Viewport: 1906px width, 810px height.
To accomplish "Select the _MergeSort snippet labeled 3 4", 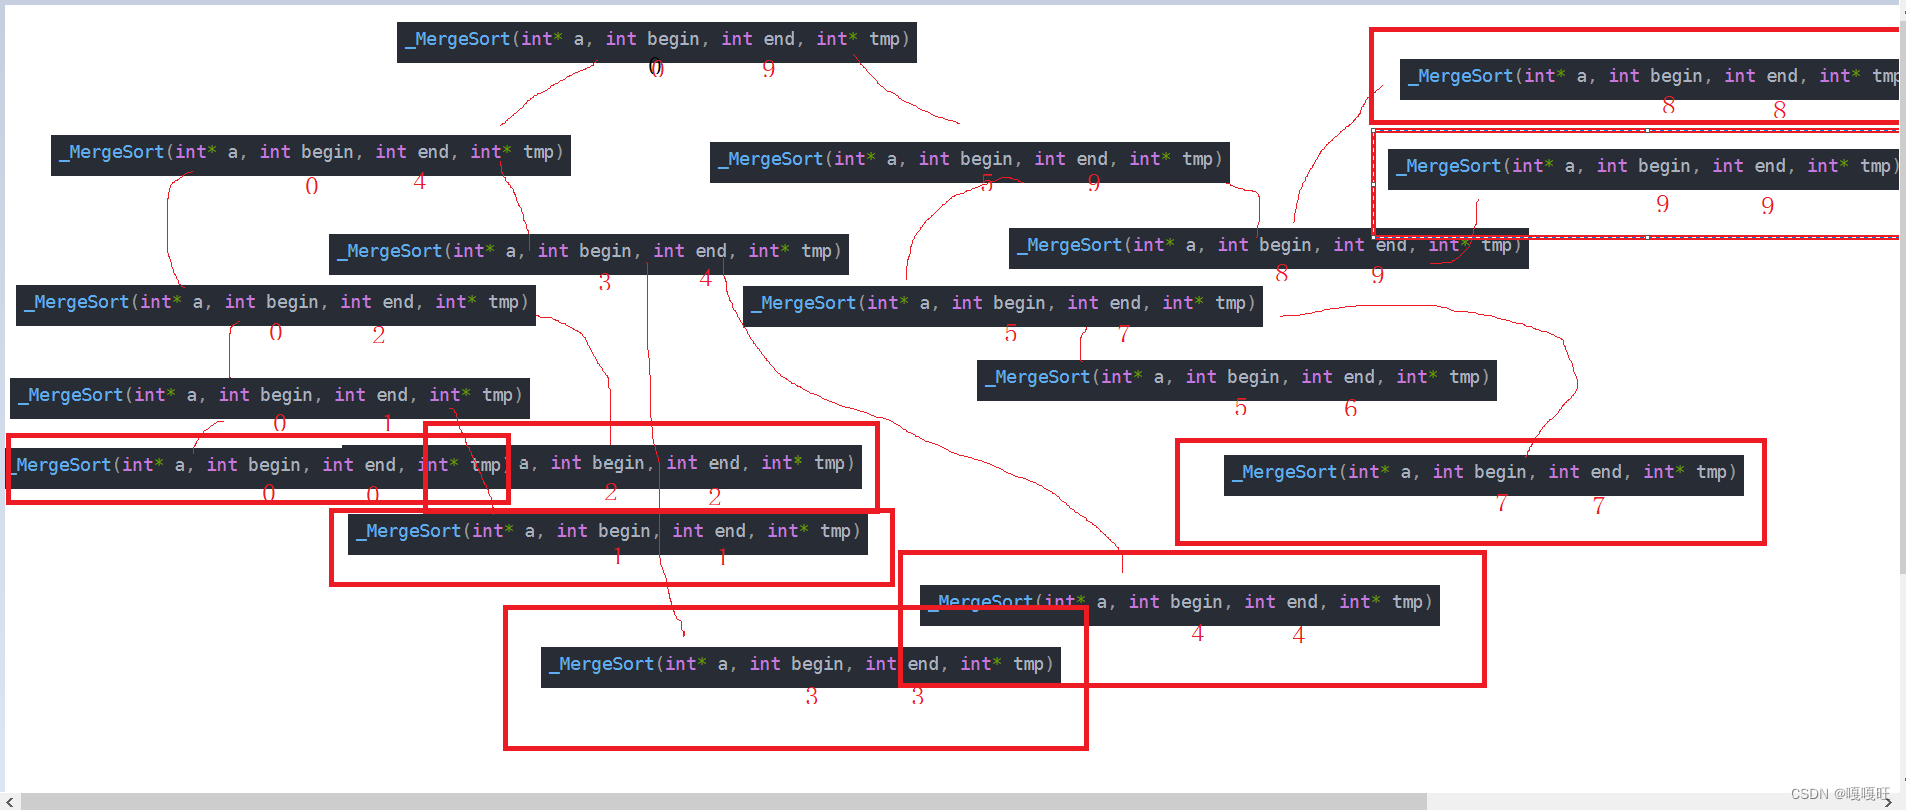I will tap(588, 253).
